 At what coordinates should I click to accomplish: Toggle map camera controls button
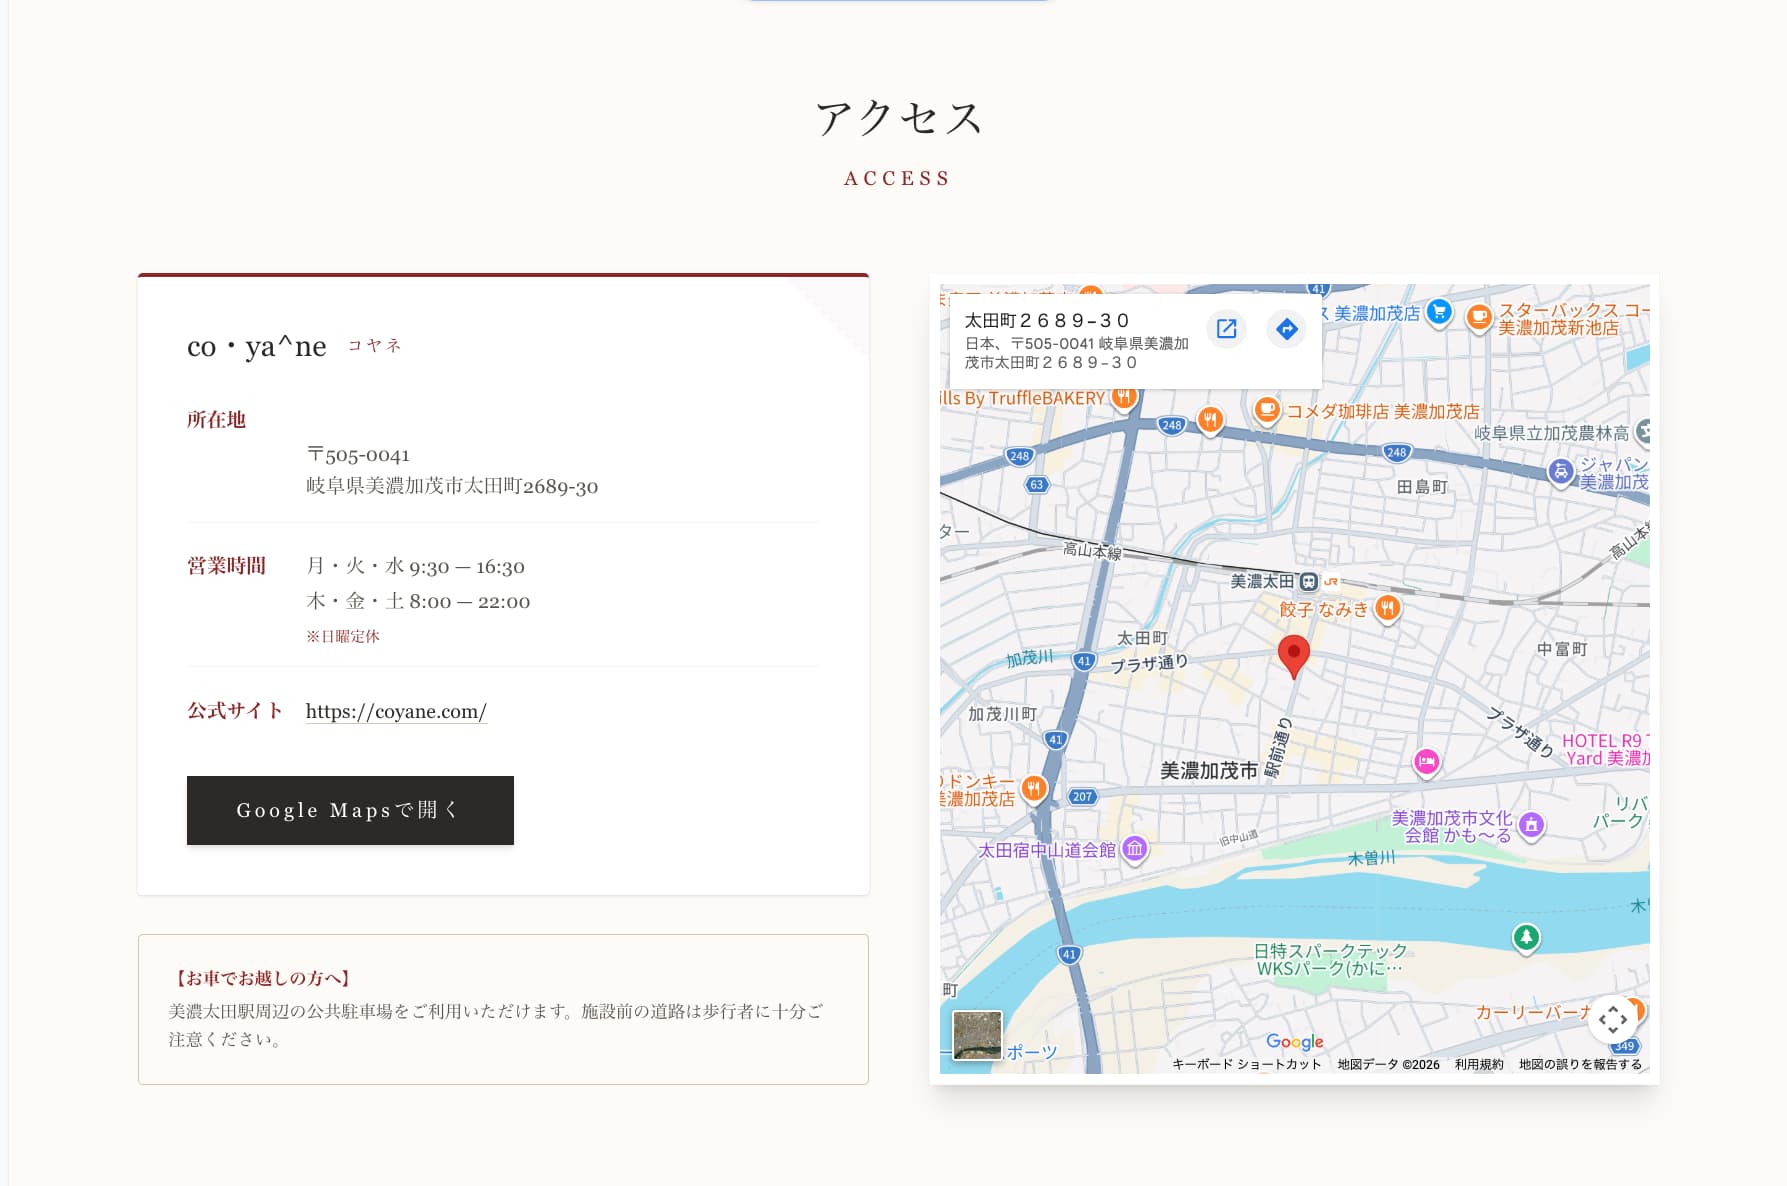[x=1612, y=1020]
